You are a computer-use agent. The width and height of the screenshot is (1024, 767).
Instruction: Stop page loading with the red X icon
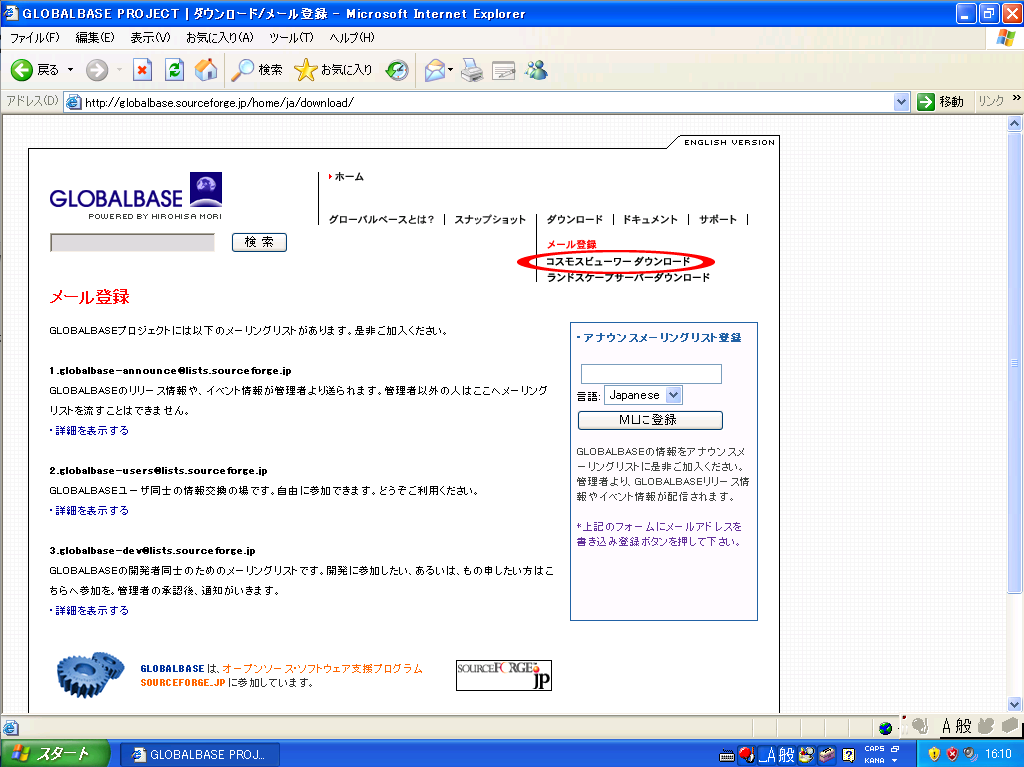142,70
